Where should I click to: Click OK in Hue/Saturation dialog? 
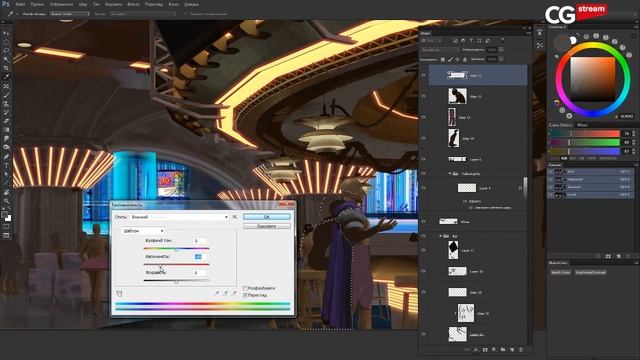coord(267,217)
